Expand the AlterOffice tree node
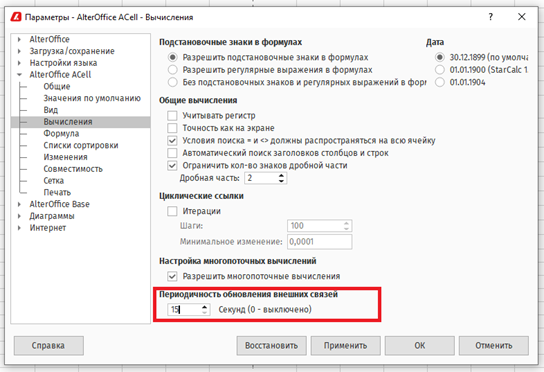 (19, 39)
